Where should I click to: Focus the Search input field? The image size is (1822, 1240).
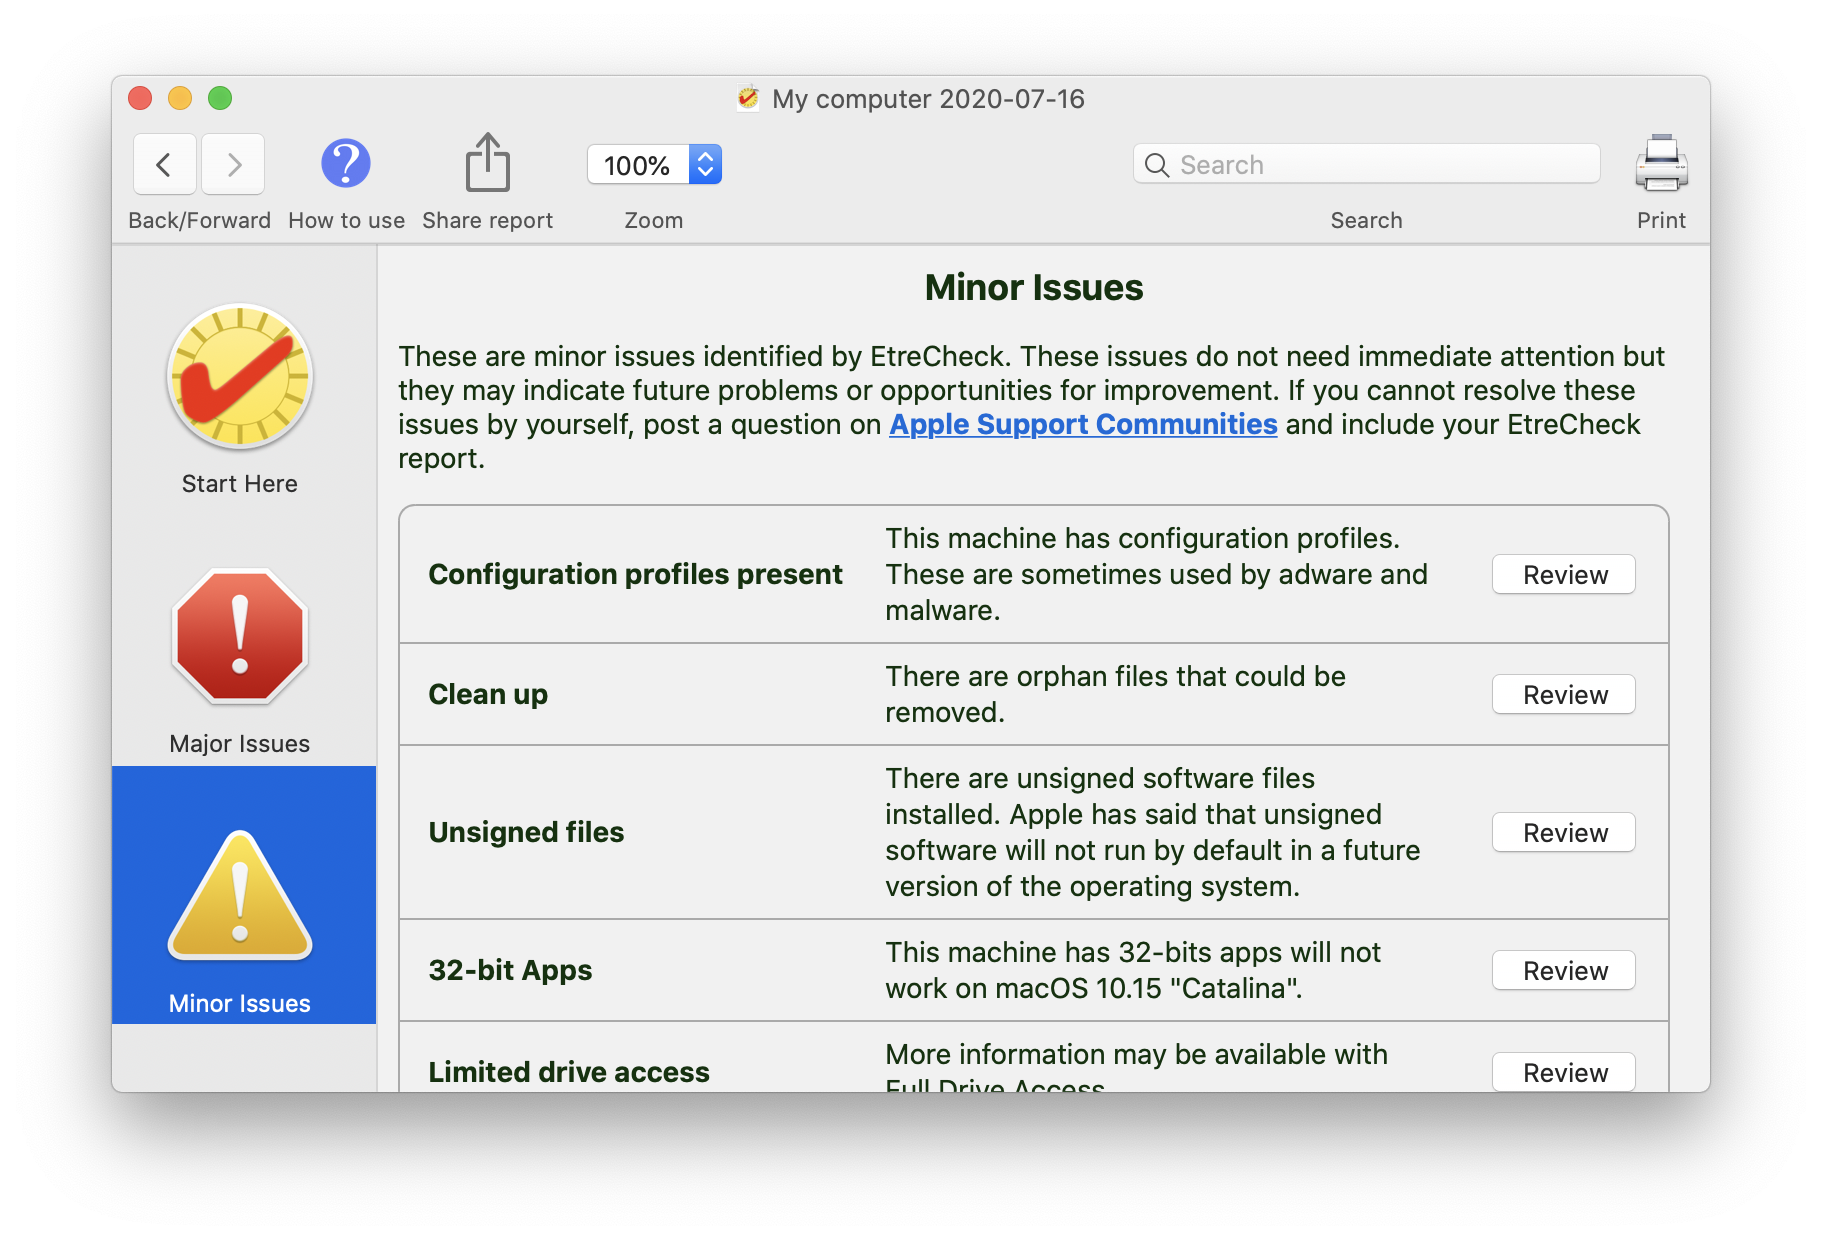(x=1366, y=164)
